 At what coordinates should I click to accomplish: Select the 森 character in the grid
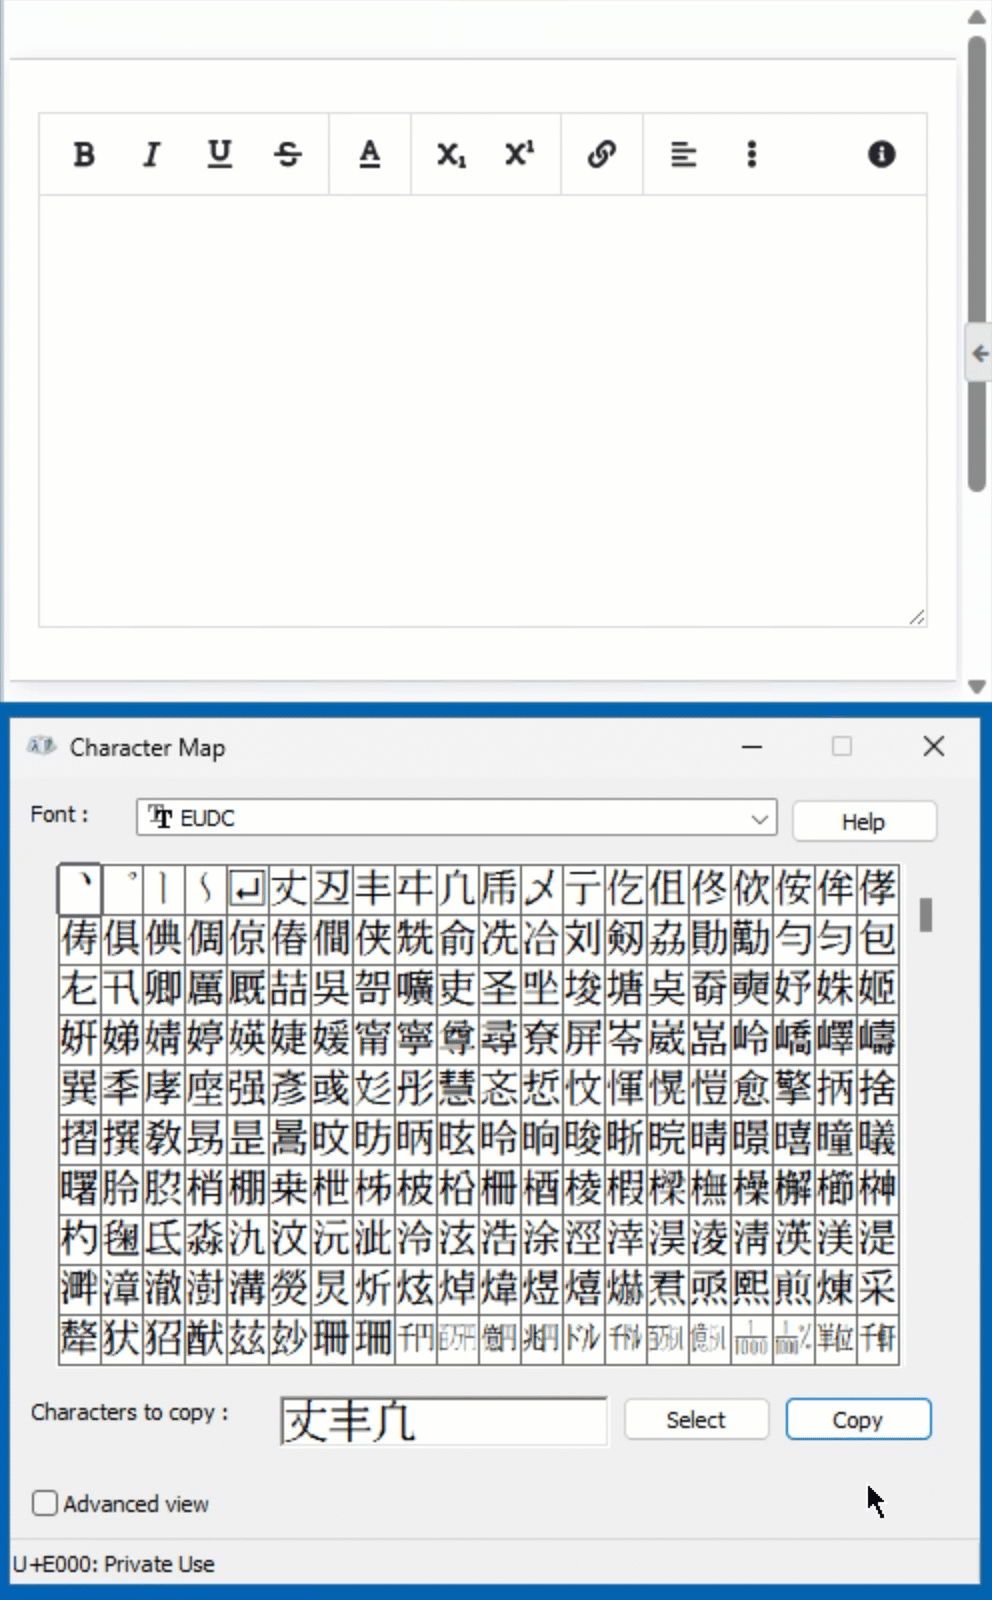205,1239
